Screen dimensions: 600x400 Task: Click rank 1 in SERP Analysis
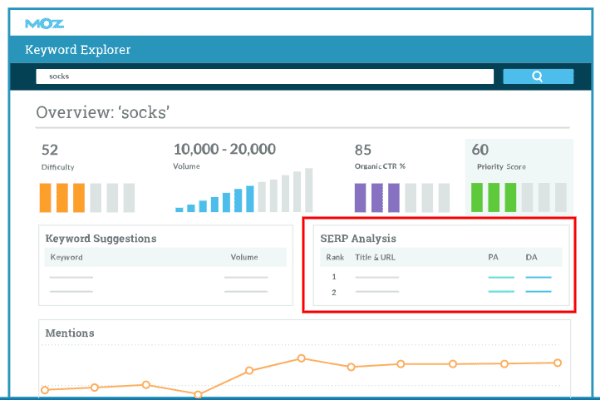334,276
